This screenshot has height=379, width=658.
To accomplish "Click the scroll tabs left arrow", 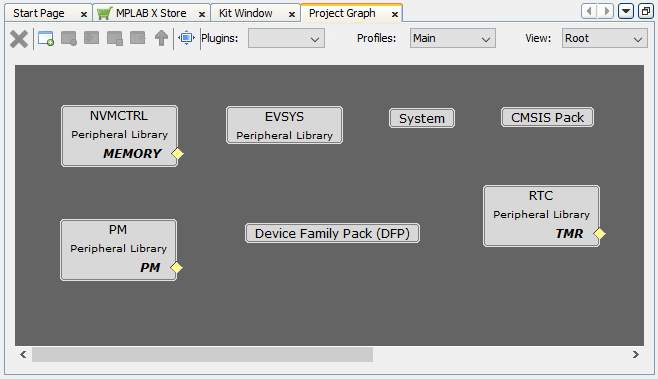I will [x=589, y=11].
